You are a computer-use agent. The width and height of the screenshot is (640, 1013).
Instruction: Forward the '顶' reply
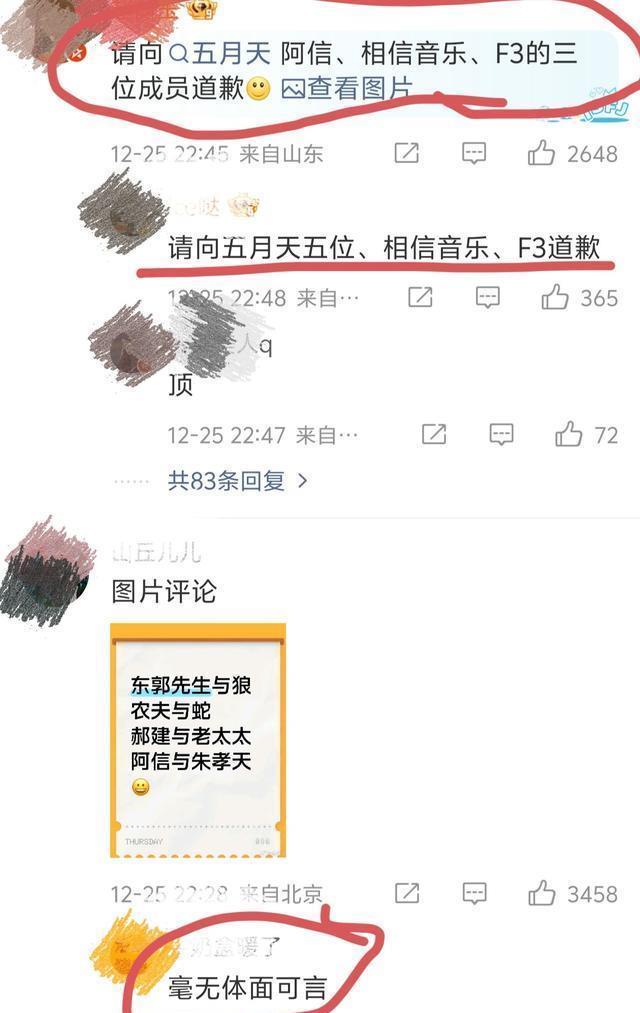(434, 434)
